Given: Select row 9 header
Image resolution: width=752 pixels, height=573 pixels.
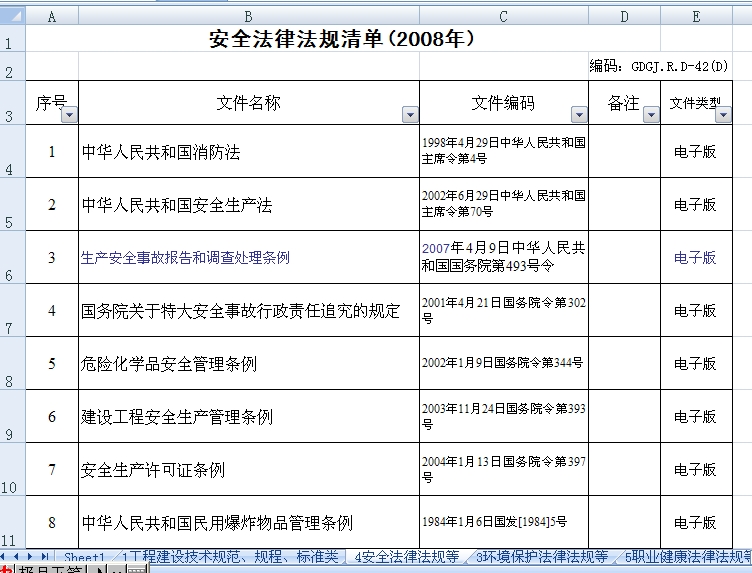Looking at the screenshot, I should pos(12,416).
